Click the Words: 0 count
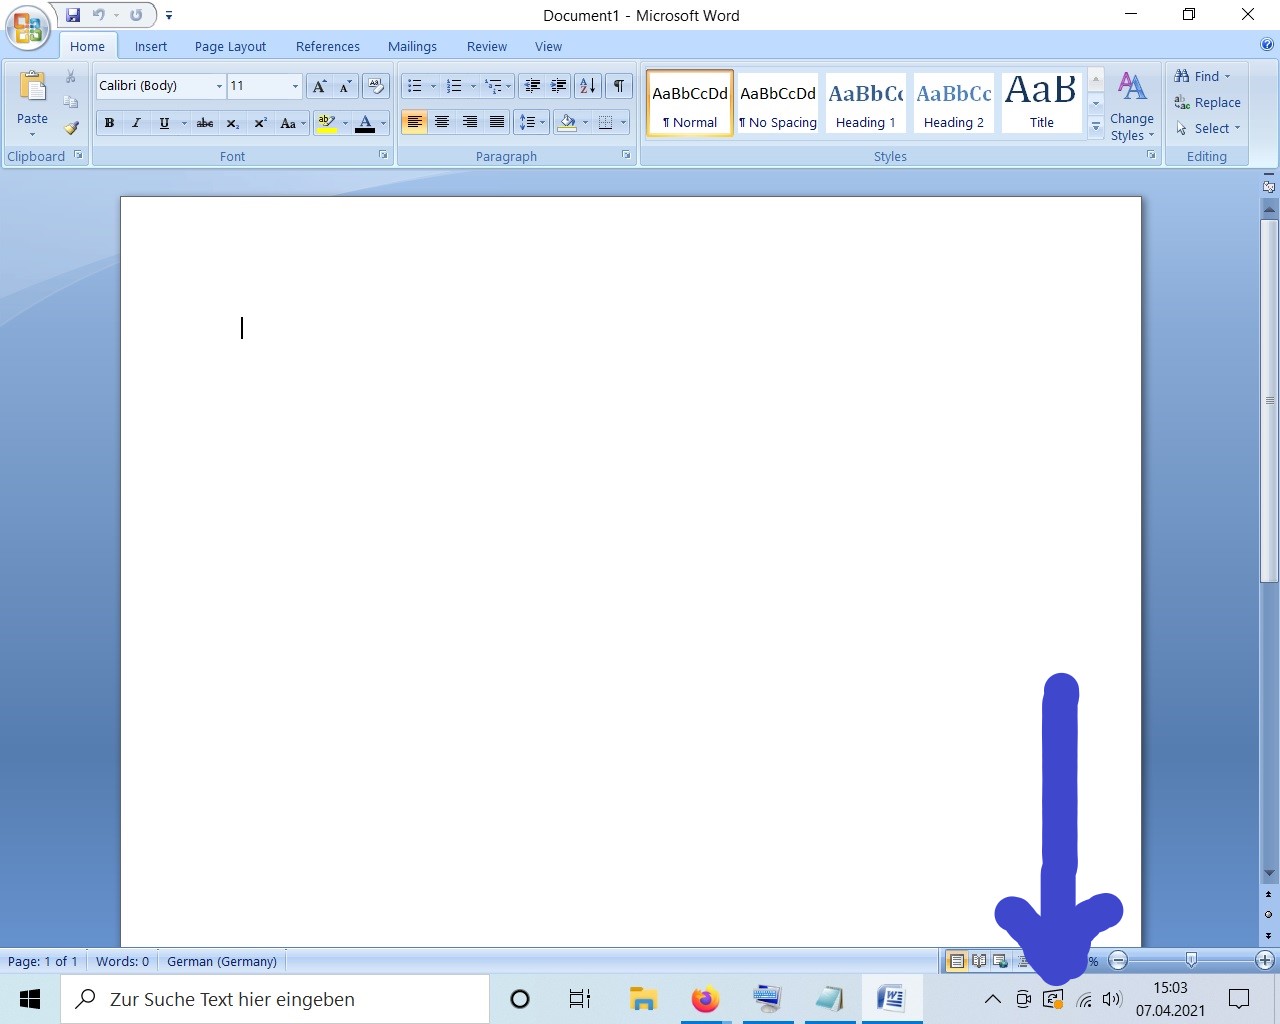Screen dimensions: 1280x1024 pyautogui.click(x=122, y=961)
